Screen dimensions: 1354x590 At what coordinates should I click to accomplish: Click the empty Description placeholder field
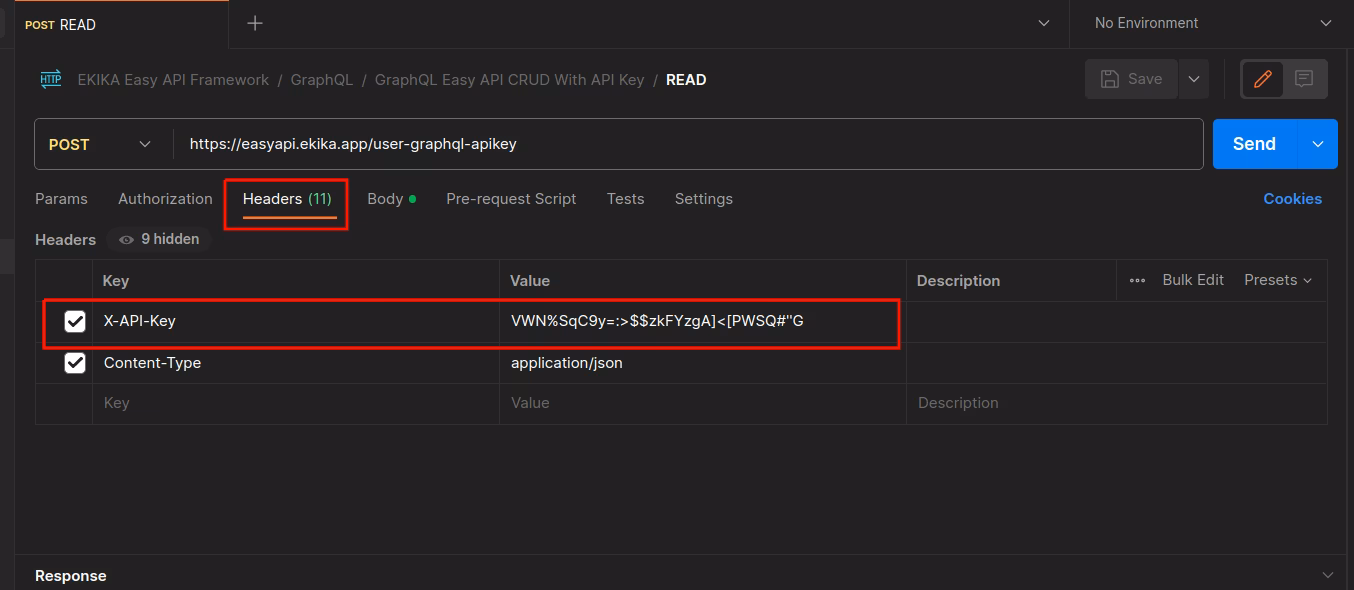1117,403
